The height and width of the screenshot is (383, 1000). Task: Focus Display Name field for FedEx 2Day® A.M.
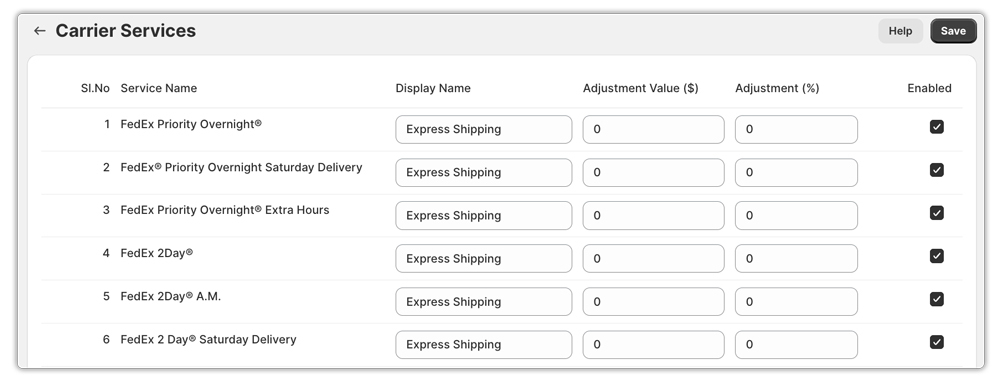[x=483, y=301]
